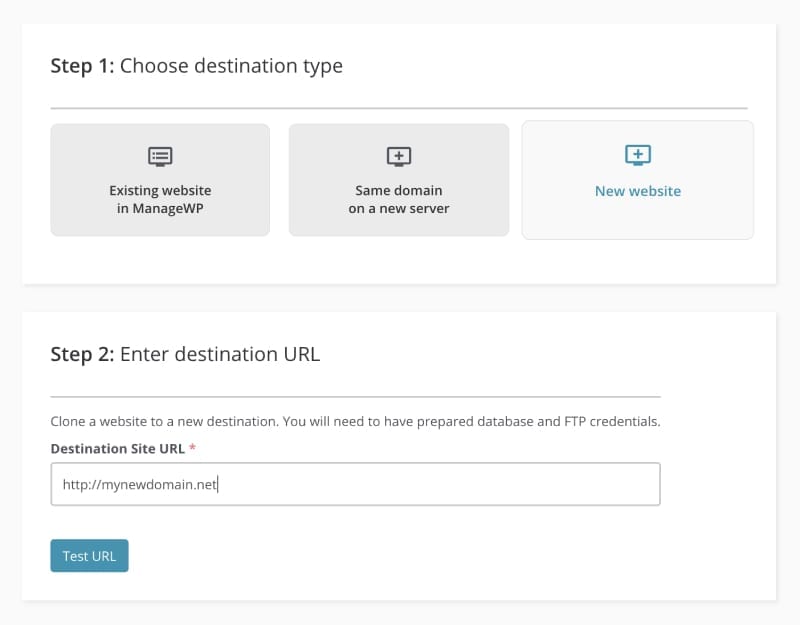The image size is (800, 625).
Task: Click the 'on a new server' text line
Action: [x=399, y=208]
